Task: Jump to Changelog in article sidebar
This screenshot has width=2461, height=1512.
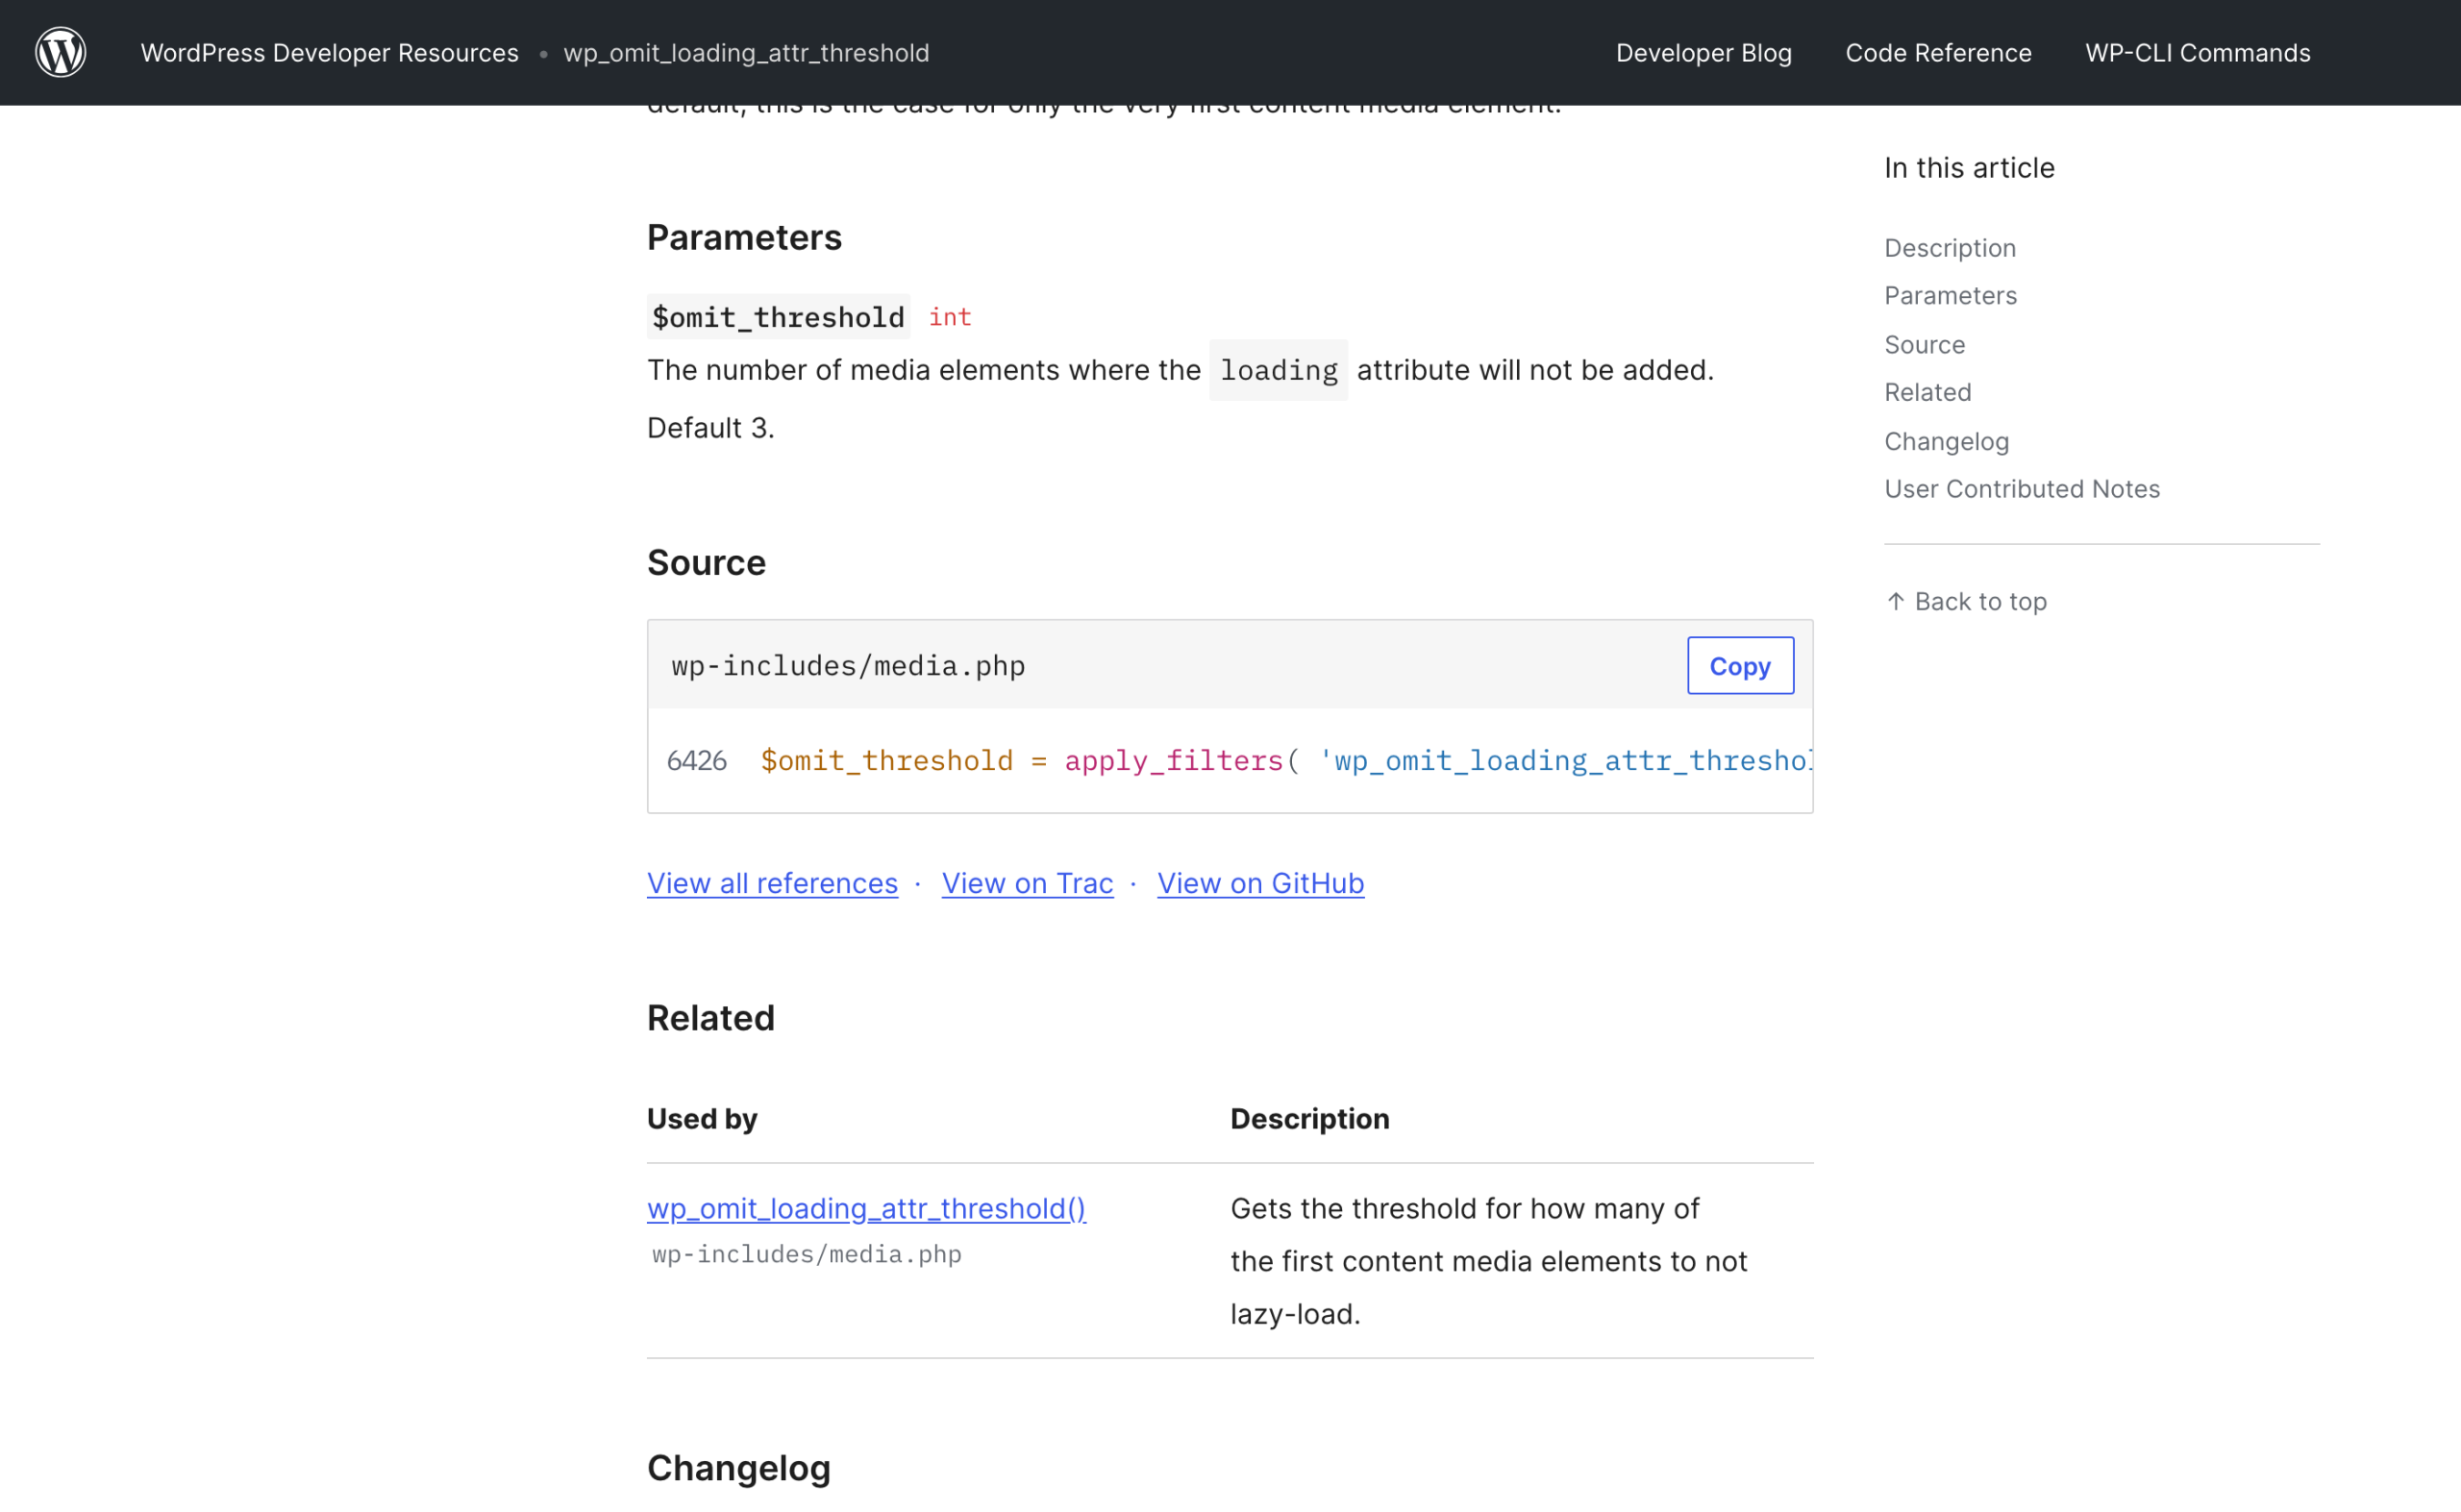Action: tap(1946, 441)
